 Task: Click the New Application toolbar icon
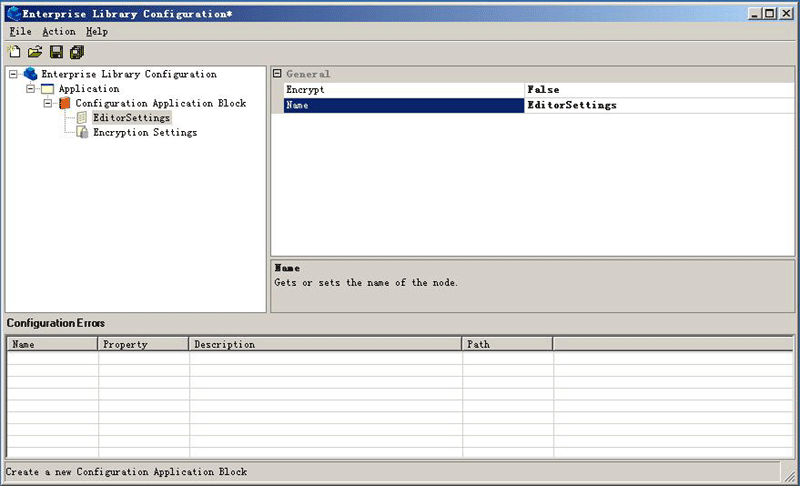14,52
